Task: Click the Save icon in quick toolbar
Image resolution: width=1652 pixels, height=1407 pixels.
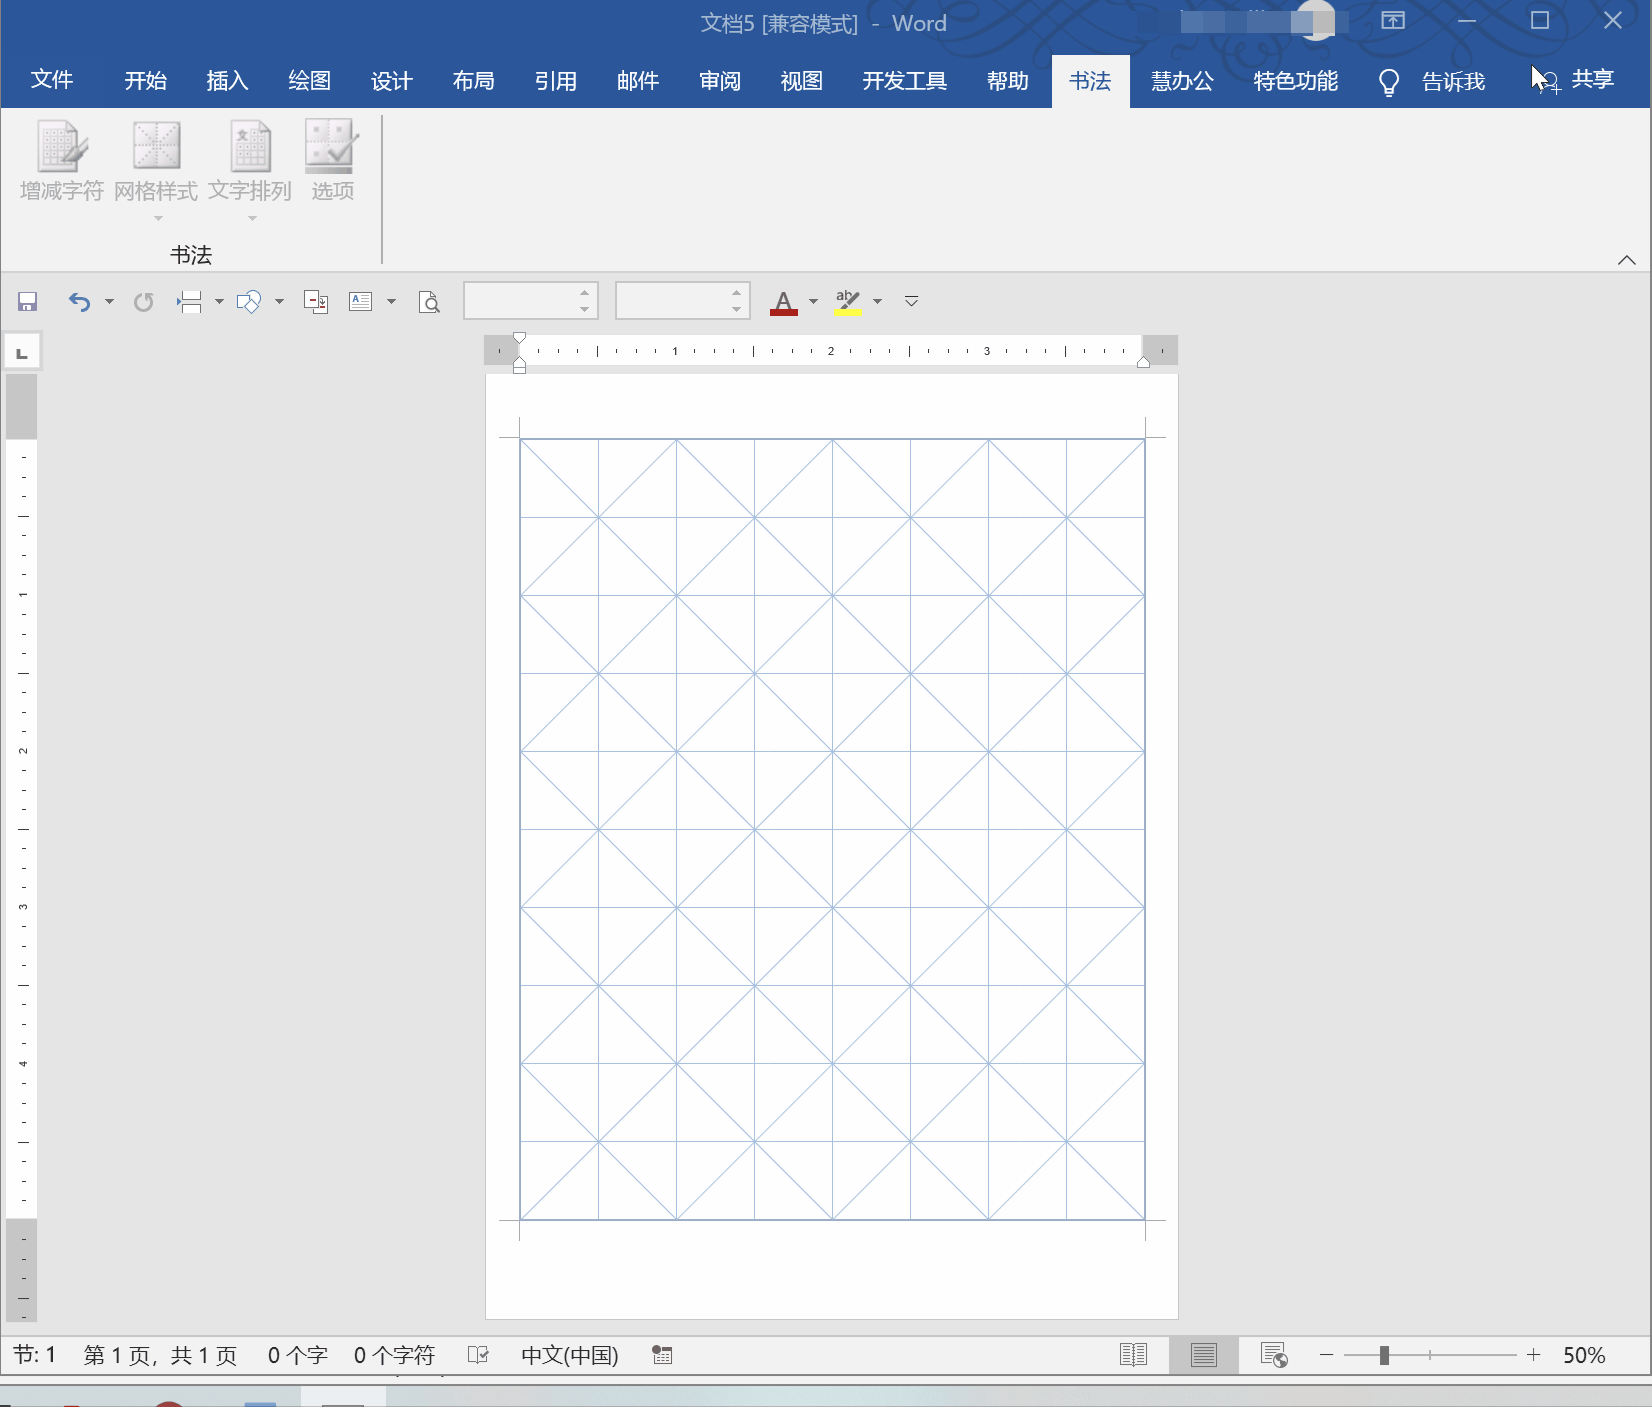Action: coord(28,302)
